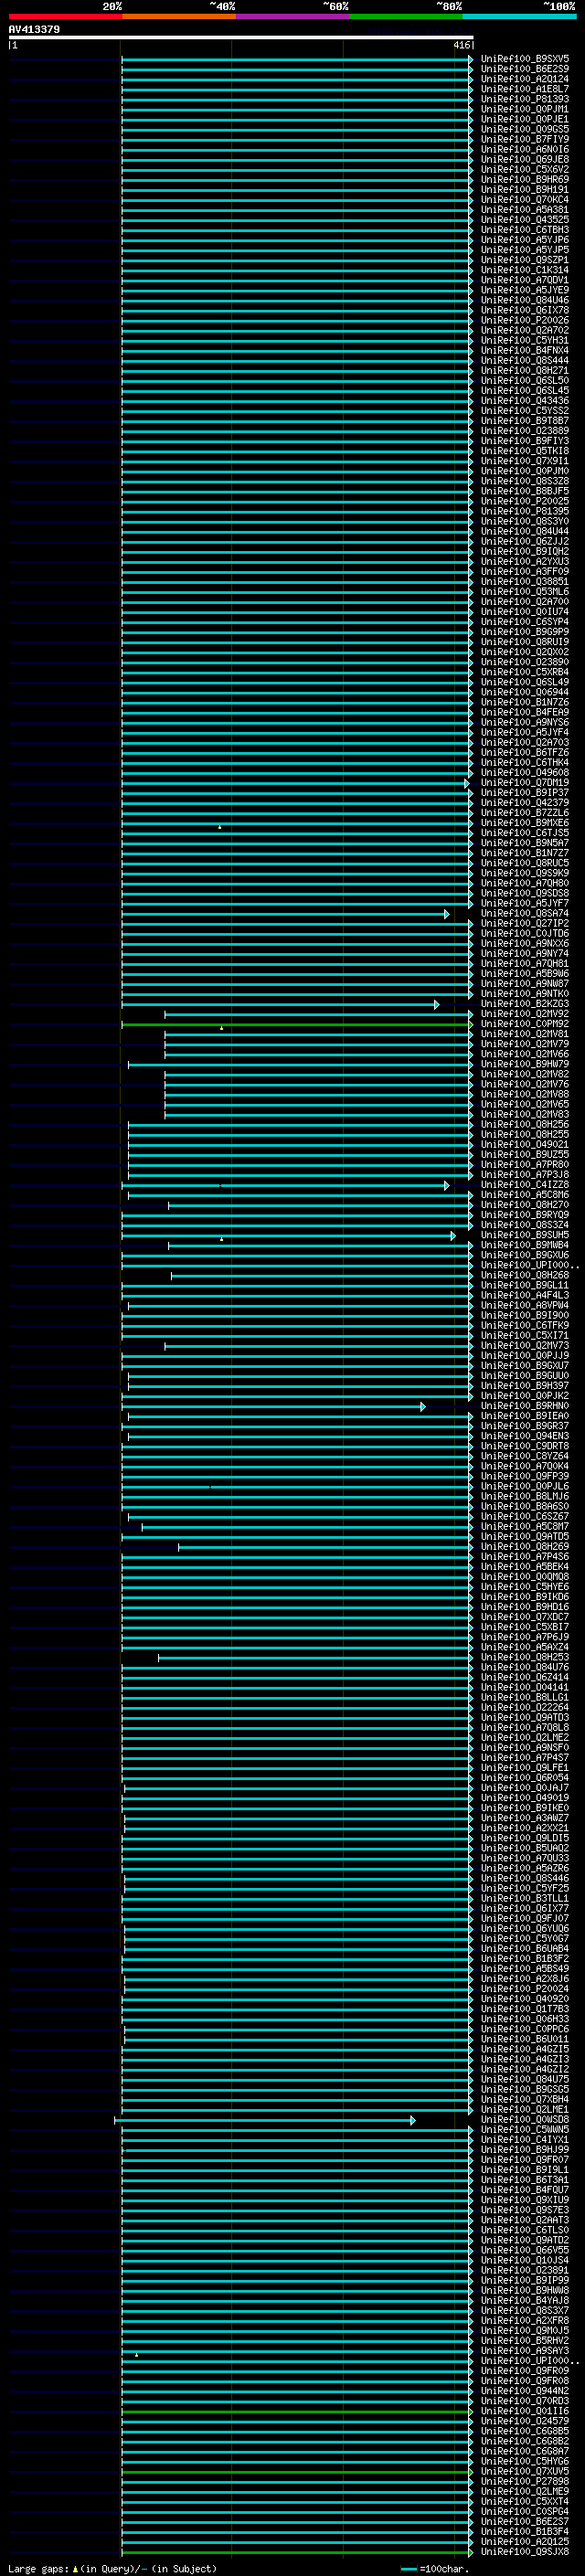Select label UniRef100_Q8SA74
This screenshot has height=2576, width=585.
click(x=524, y=914)
